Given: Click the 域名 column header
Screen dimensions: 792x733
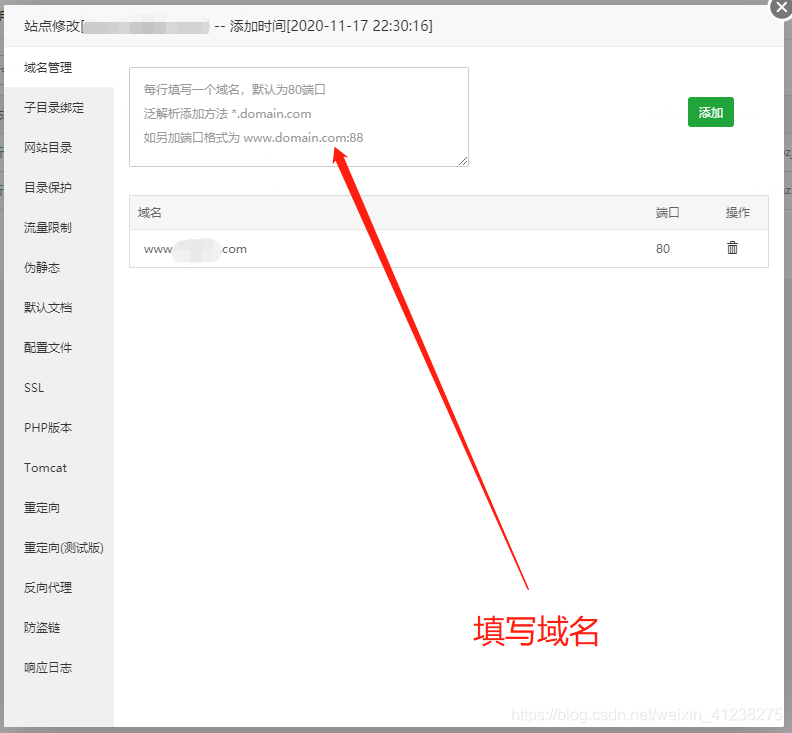Looking at the screenshot, I should 150,213.
